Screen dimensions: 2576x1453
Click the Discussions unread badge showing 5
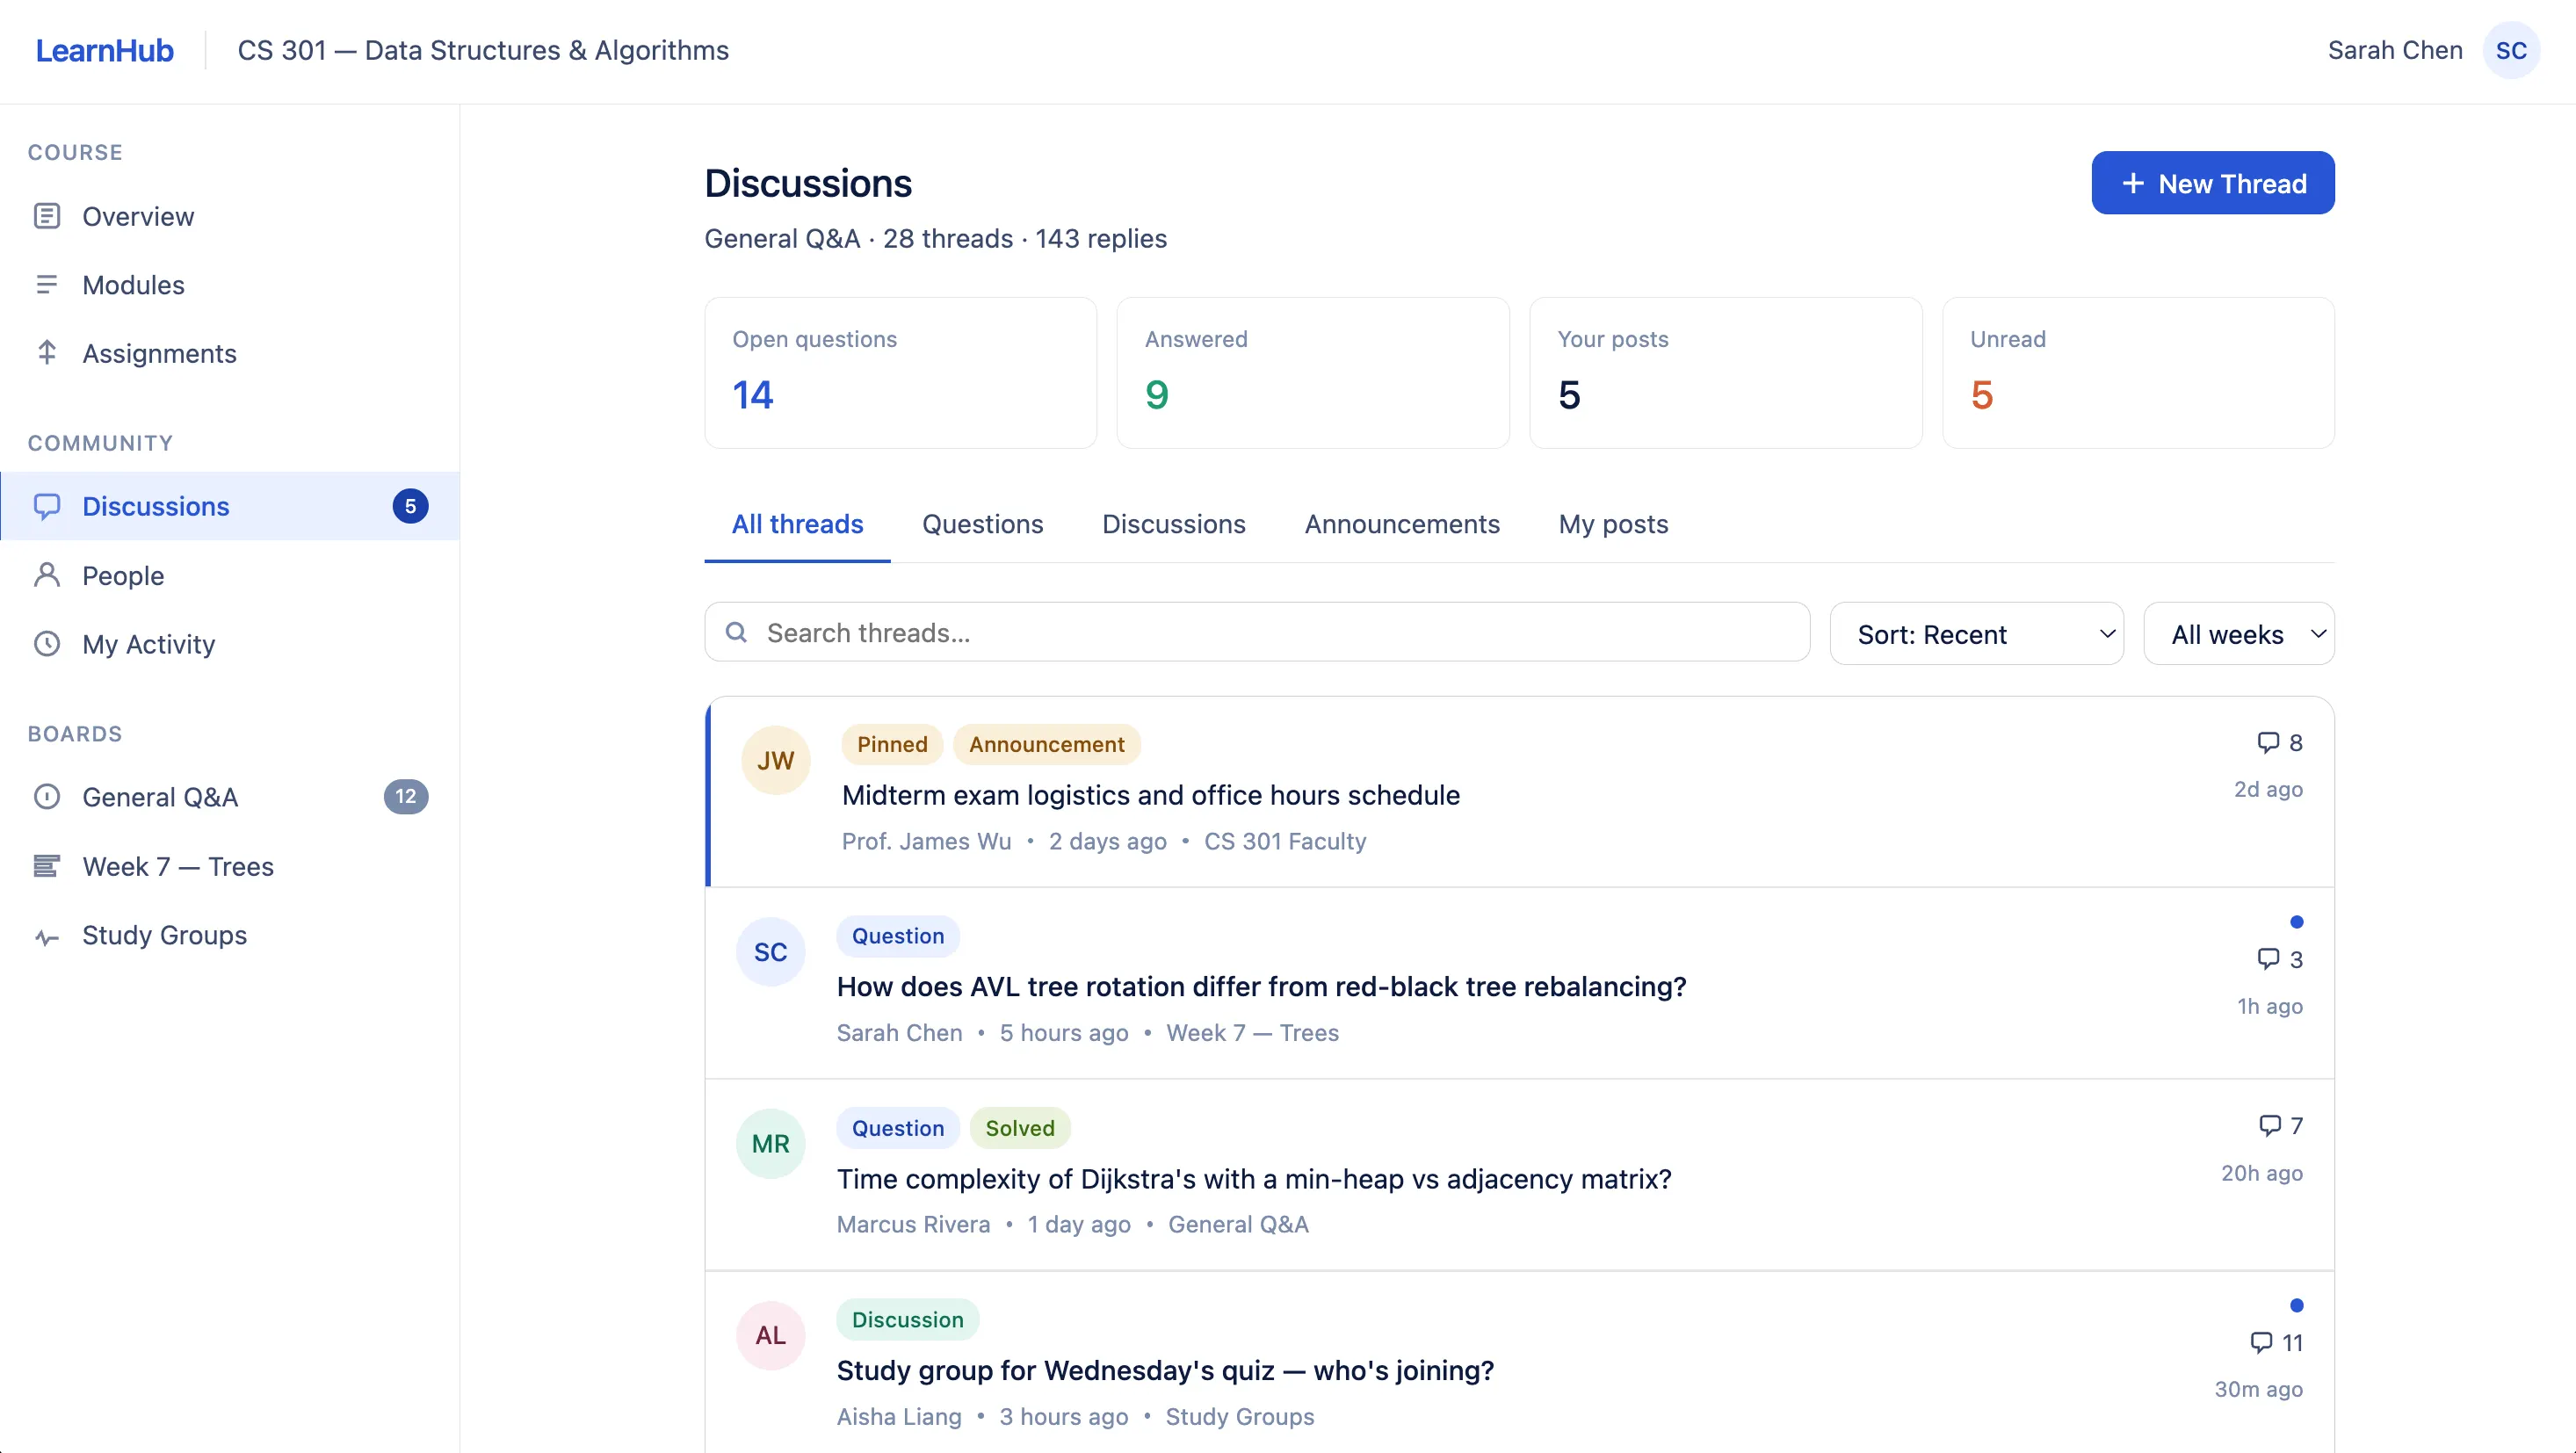tap(410, 506)
